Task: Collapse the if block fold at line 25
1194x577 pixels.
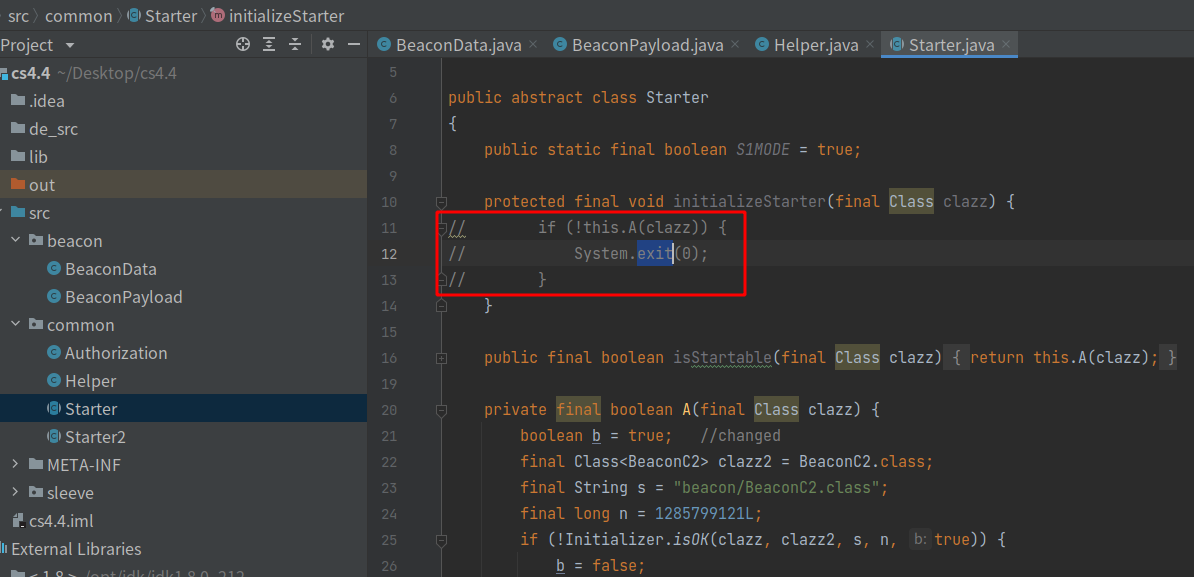Action: [x=441, y=540]
